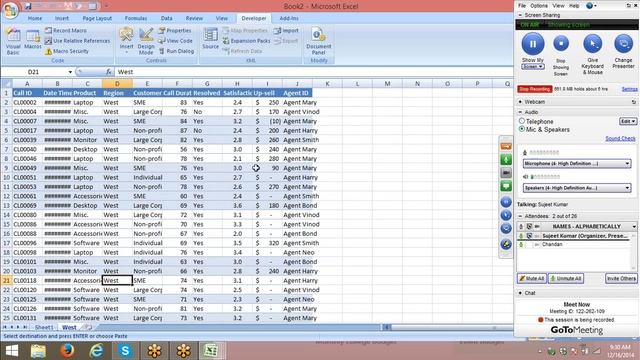Open Internet Explorer from the taskbar

point(96,351)
